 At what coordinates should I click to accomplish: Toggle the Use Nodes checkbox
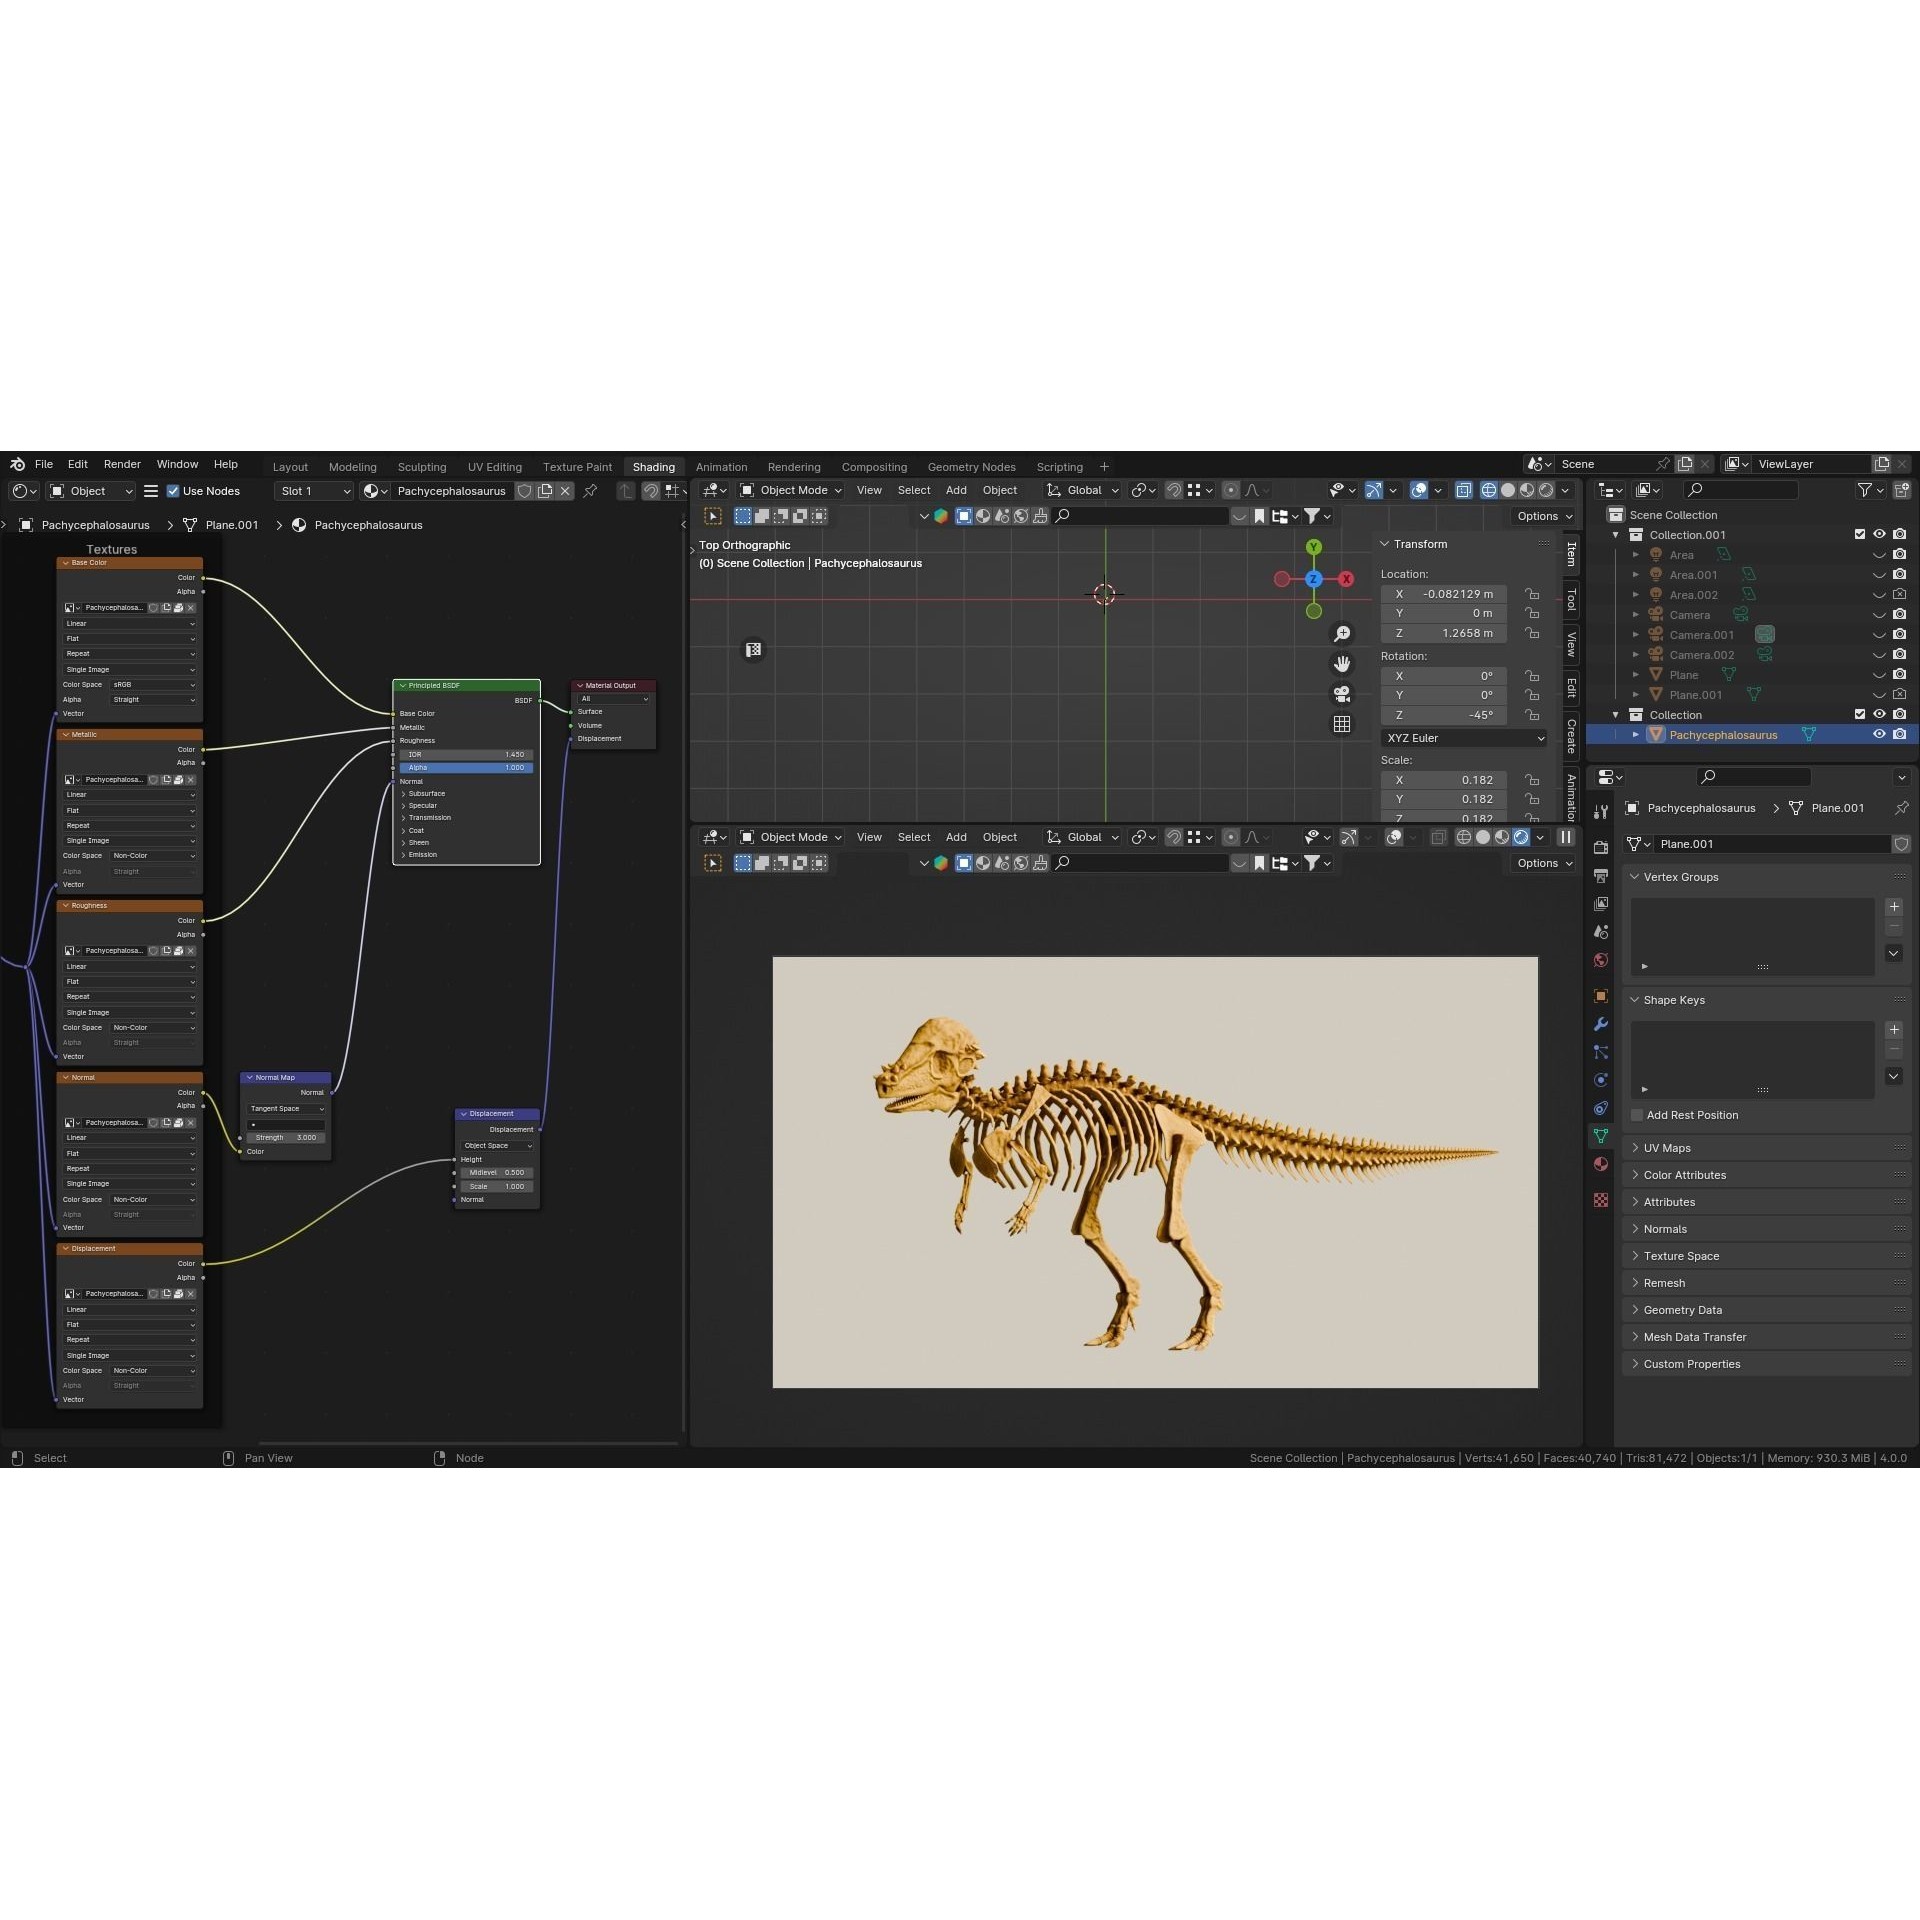(x=172, y=491)
